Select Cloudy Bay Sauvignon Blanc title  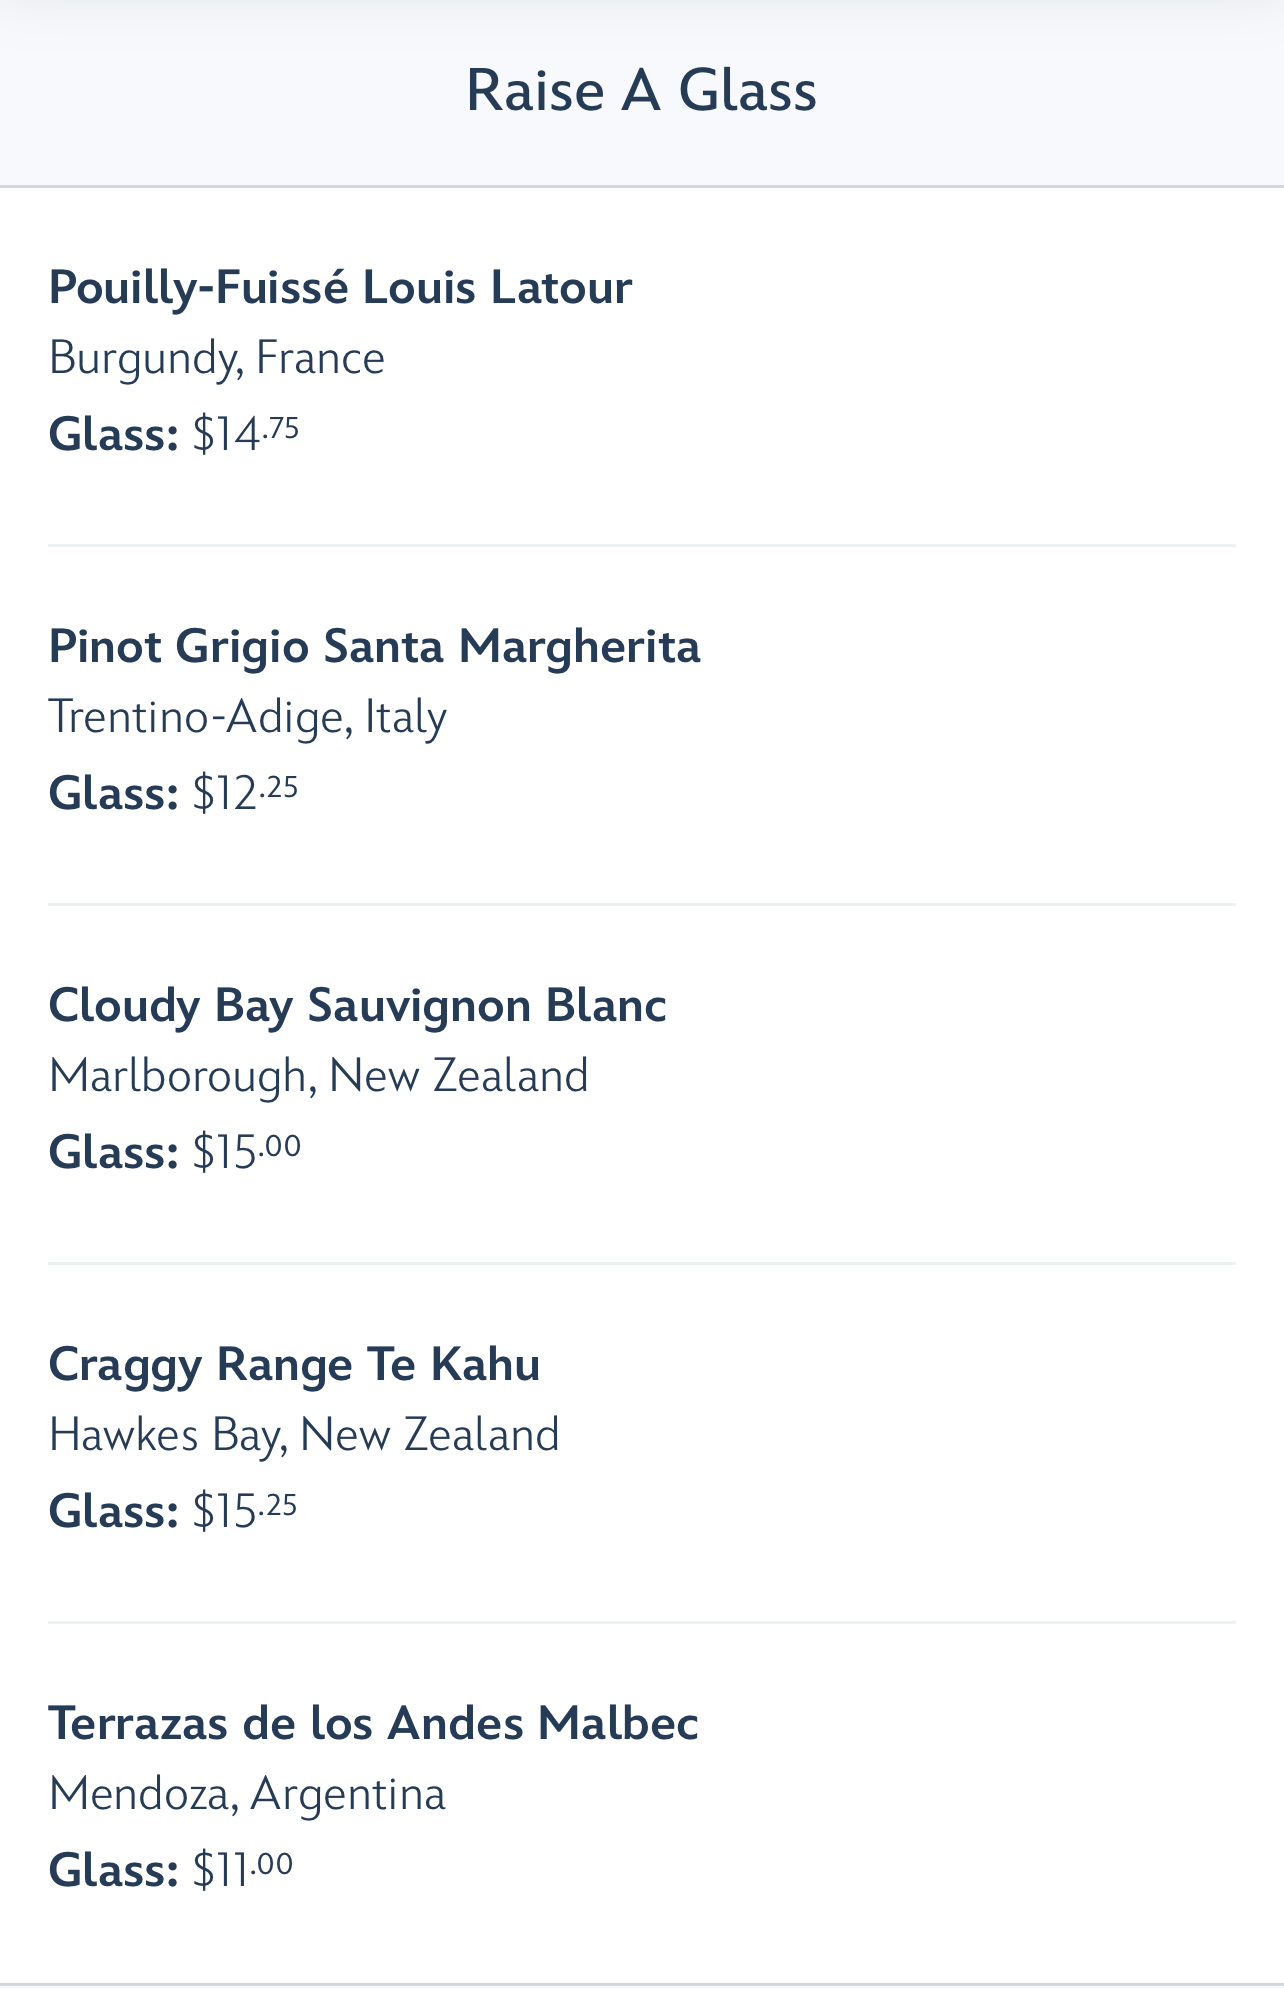[x=357, y=1005]
